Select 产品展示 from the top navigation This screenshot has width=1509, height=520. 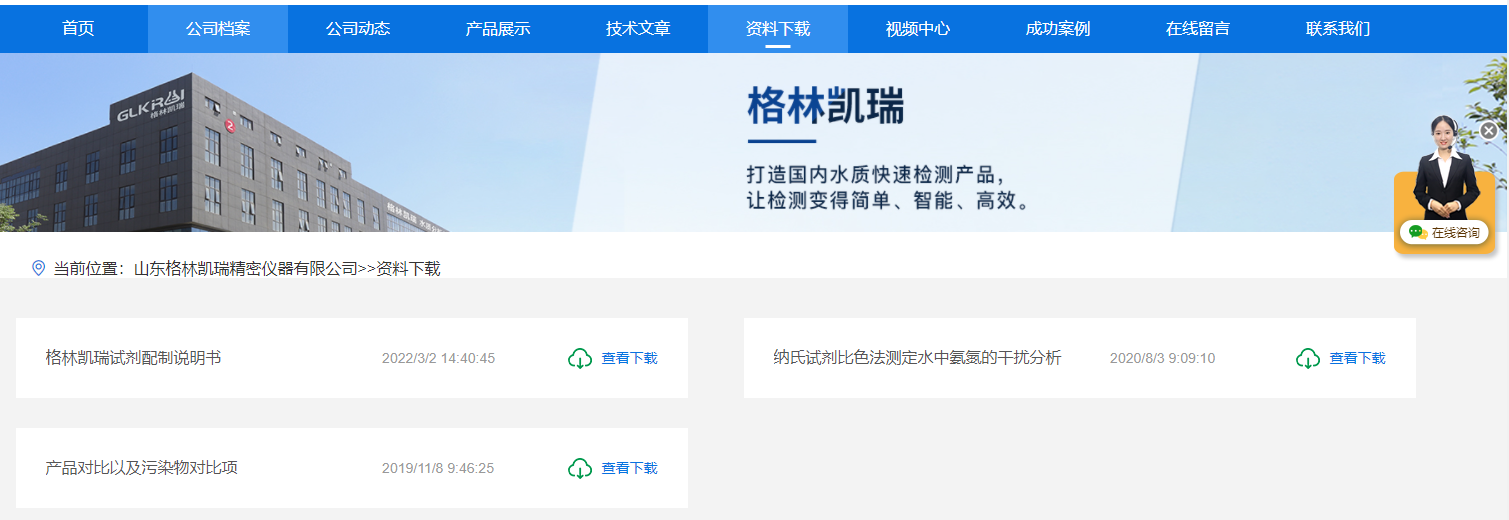pyautogui.click(x=498, y=29)
